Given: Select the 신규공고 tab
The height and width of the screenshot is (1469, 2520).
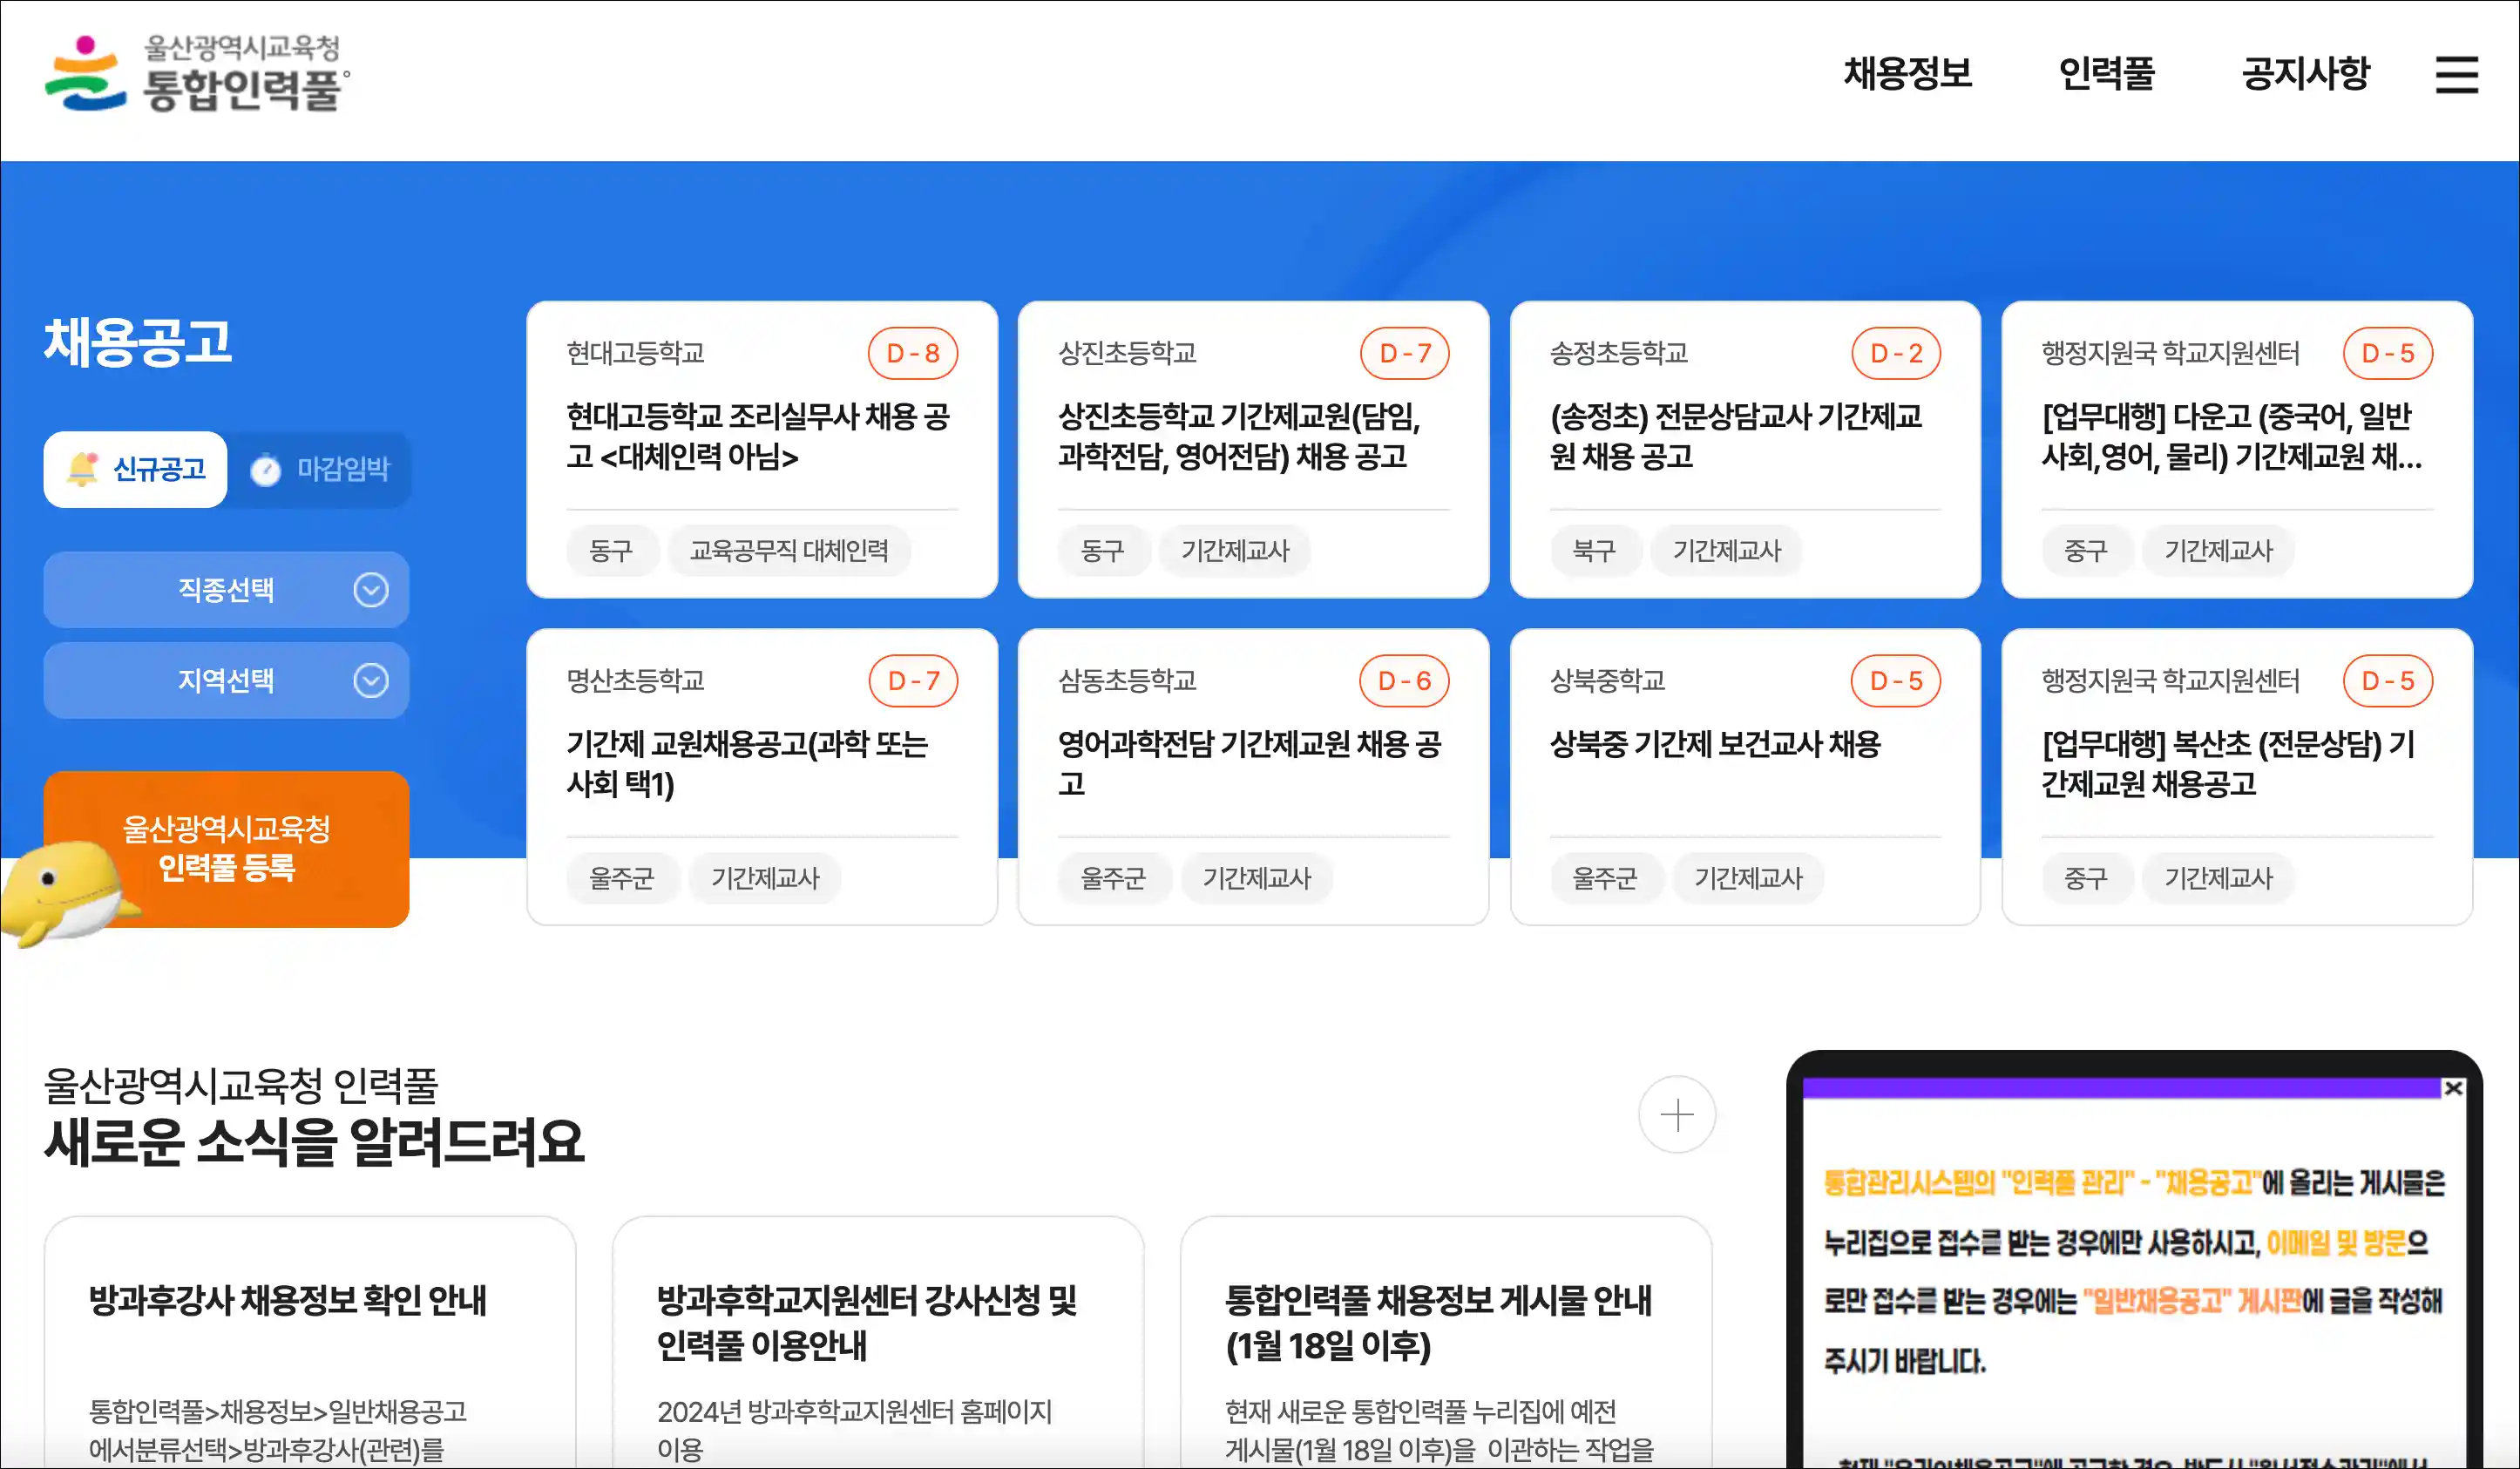Looking at the screenshot, I should click(x=135, y=469).
